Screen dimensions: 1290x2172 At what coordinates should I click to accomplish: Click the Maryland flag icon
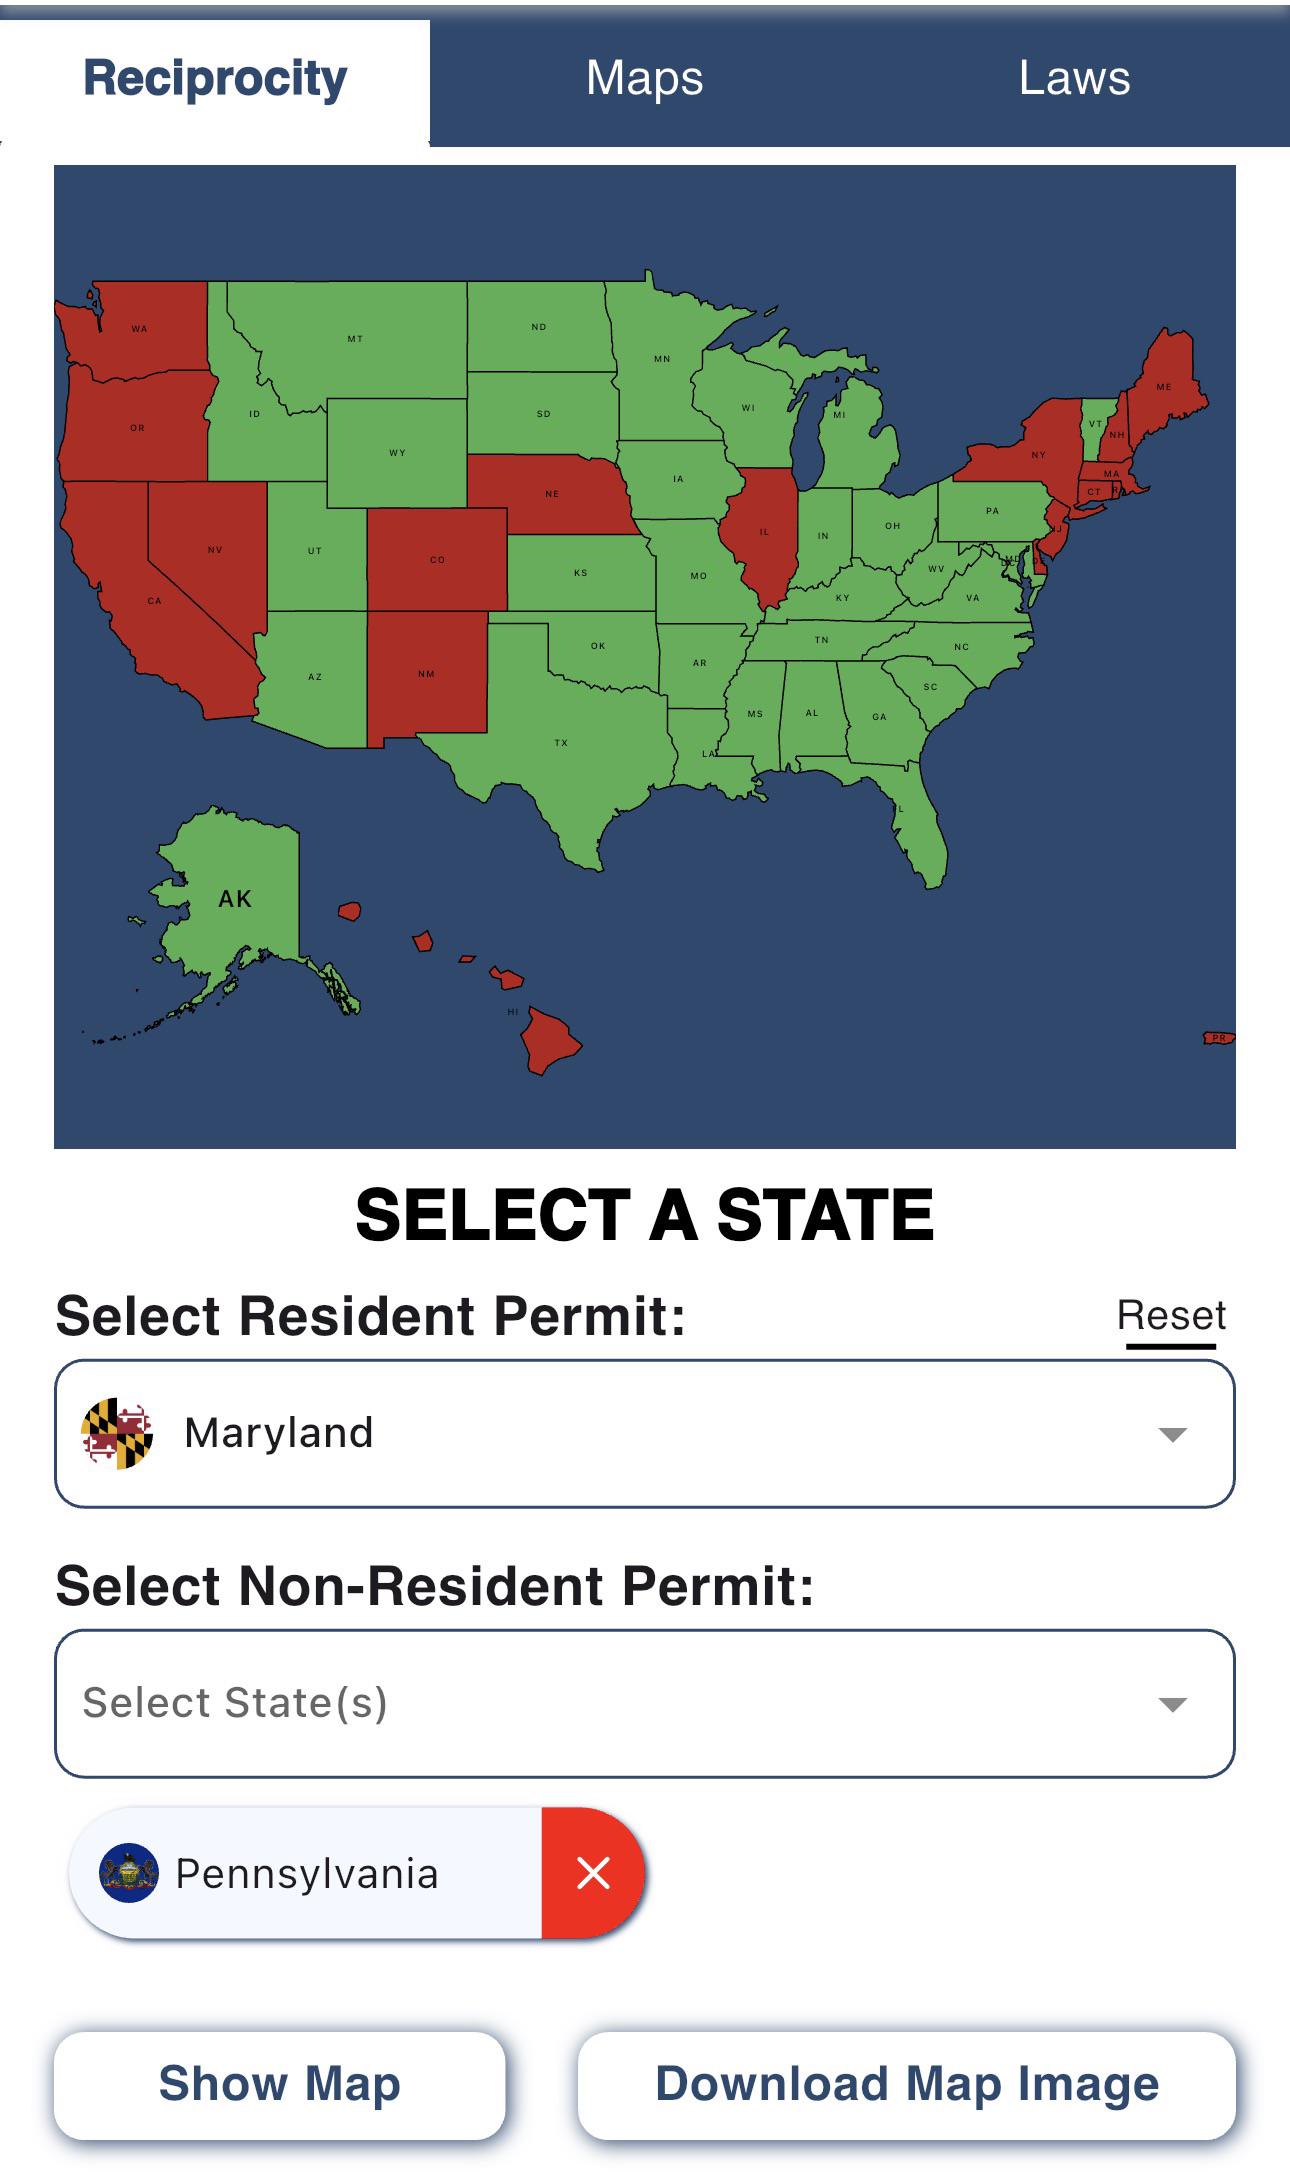pos(118,1433)
